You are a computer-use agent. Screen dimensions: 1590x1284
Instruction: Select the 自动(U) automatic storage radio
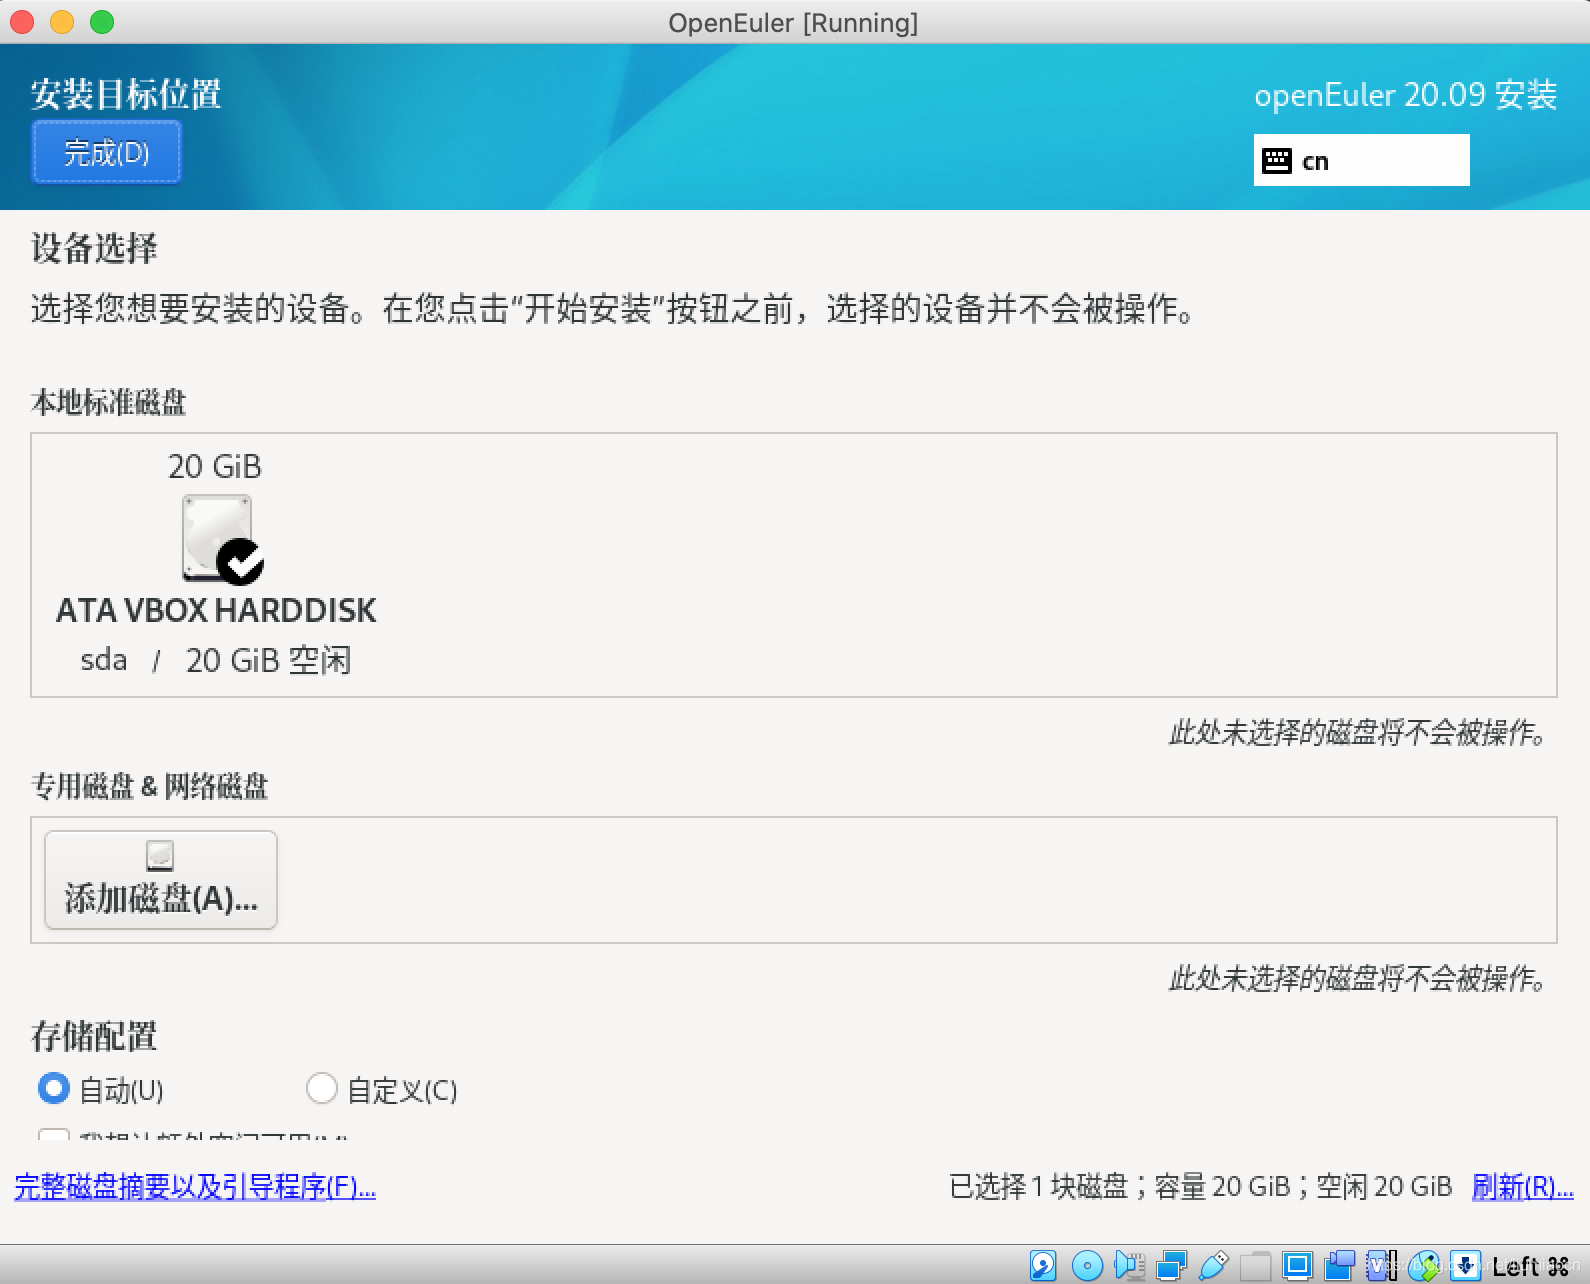(x=54, y=1088)
